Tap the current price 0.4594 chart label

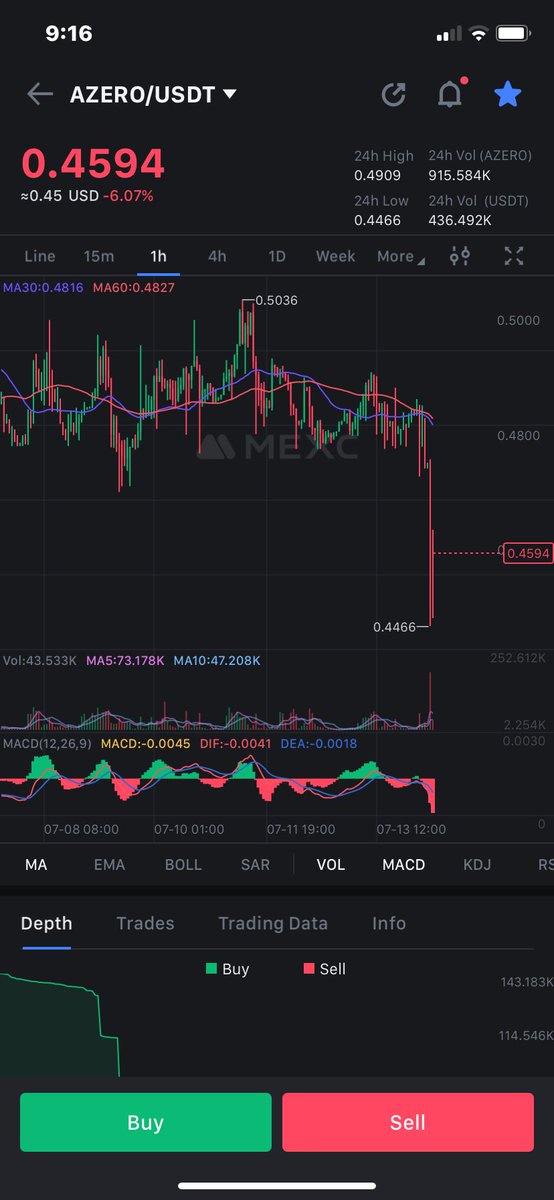click(527, 552)
